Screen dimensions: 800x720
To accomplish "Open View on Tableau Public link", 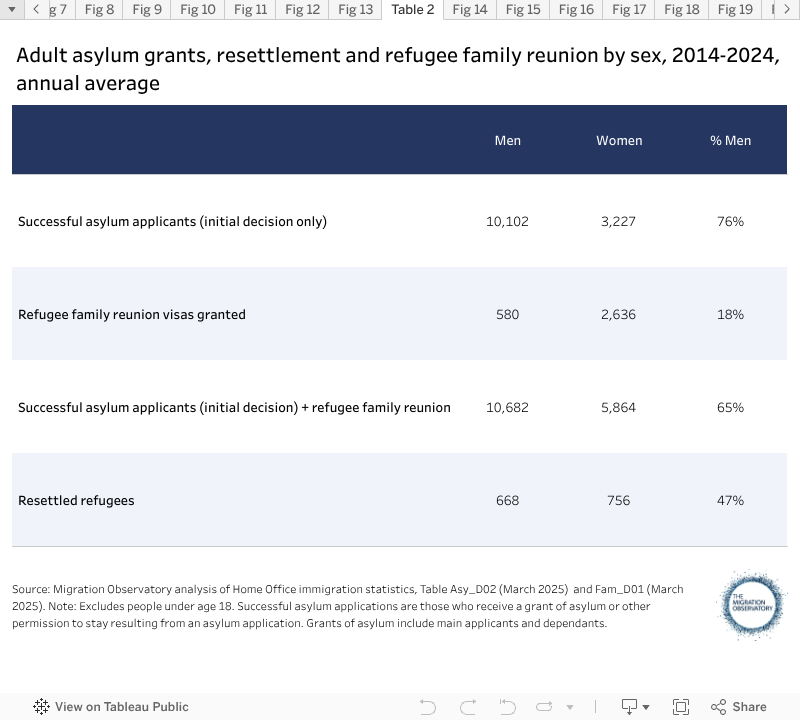I will click(x=121, y=707).
